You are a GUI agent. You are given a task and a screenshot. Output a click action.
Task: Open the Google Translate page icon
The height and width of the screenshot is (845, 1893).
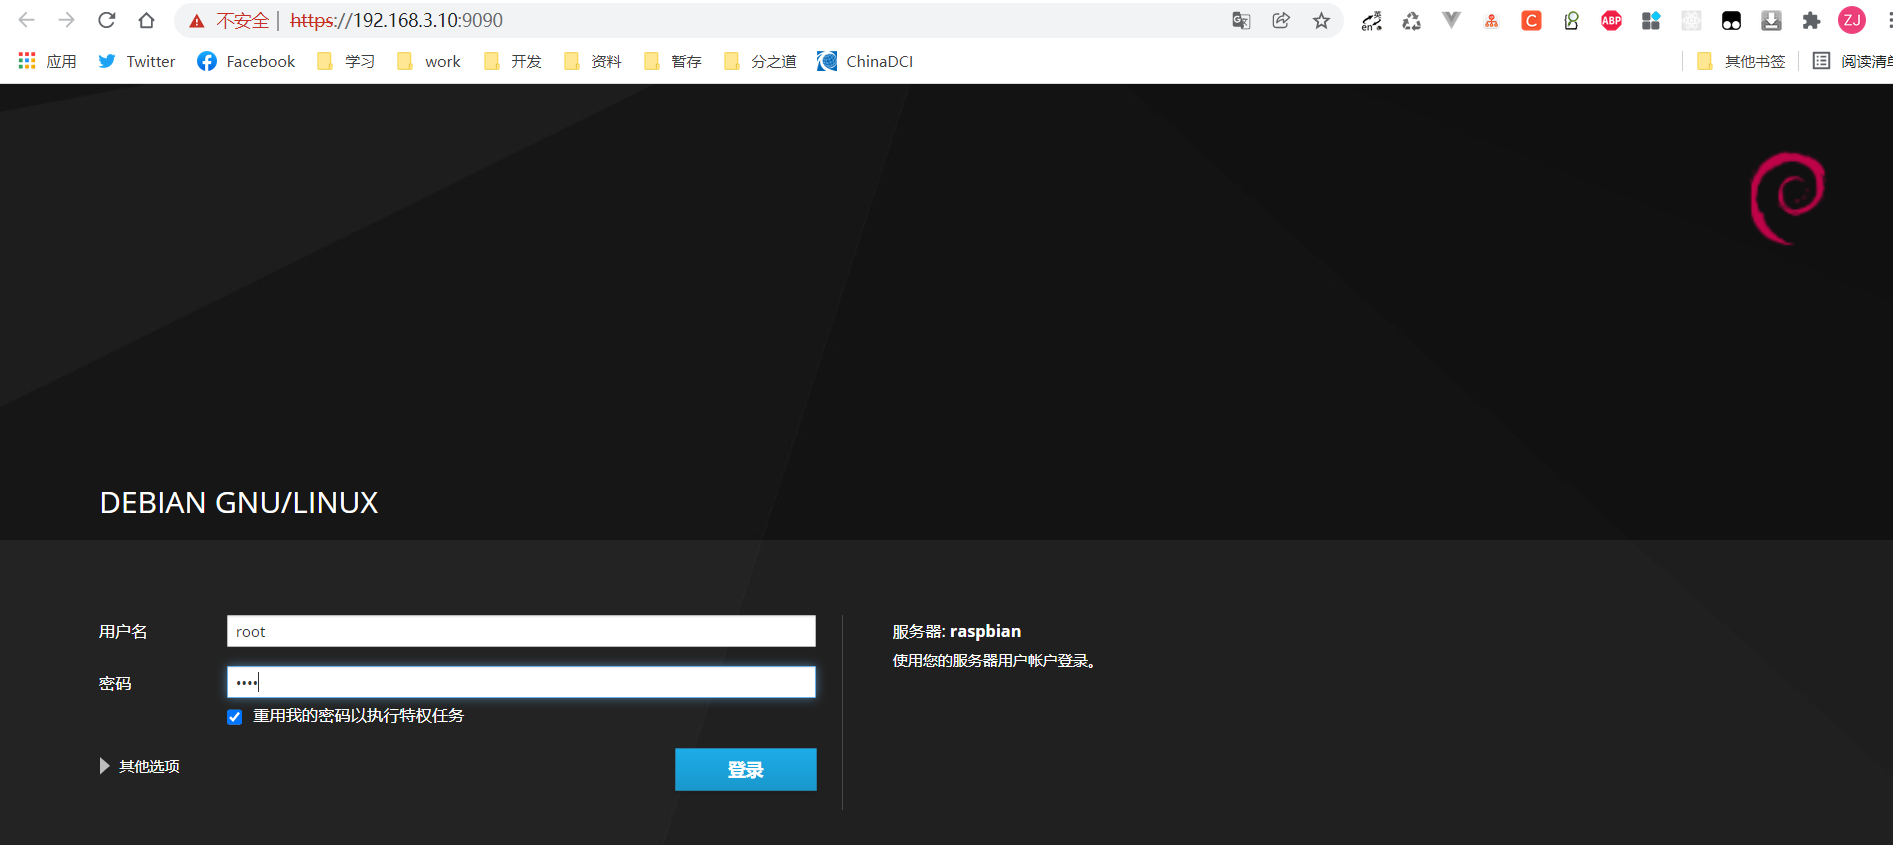pyautogui.click(x=1241, y=21)
